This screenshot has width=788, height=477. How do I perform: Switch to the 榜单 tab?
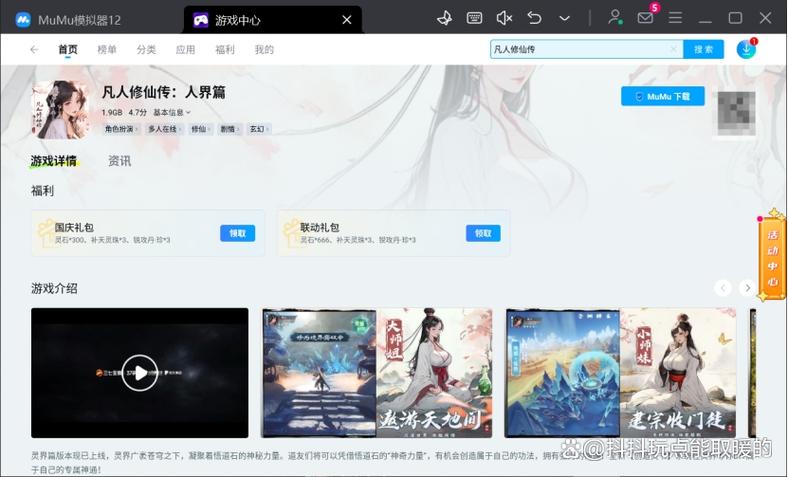107,49
